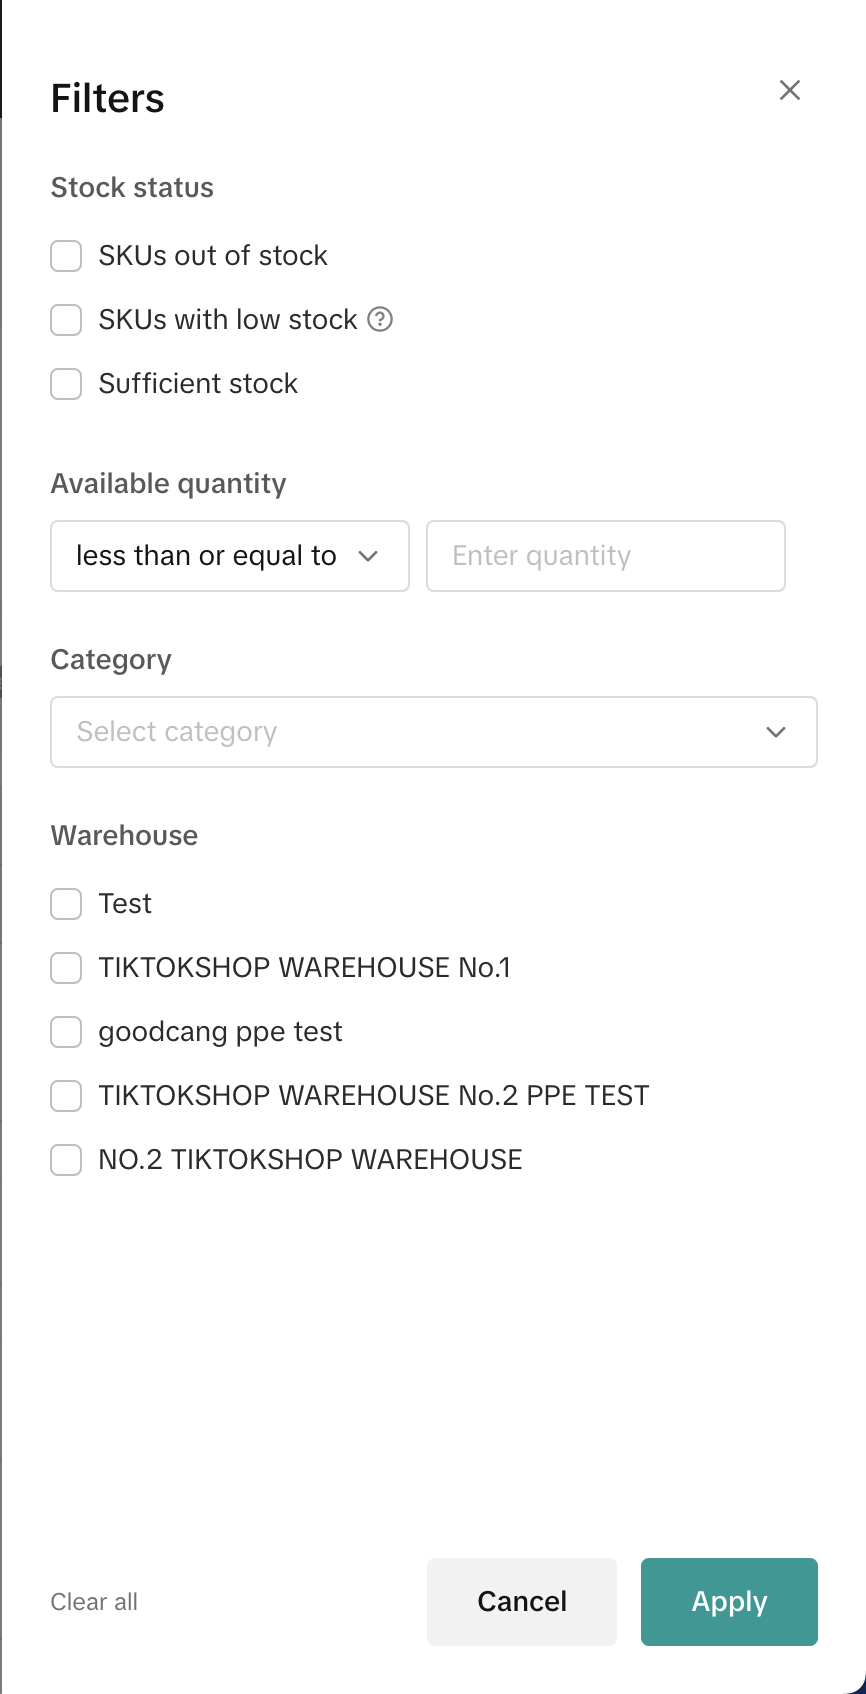
Task: Enable the SKUs with low stock checkbox
Action: (x=66, y=320)
